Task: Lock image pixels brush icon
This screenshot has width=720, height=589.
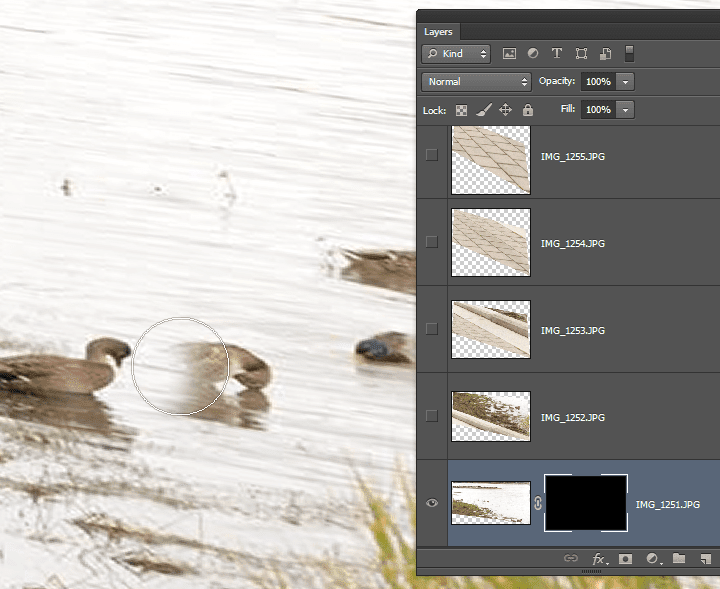Action: 484,110
